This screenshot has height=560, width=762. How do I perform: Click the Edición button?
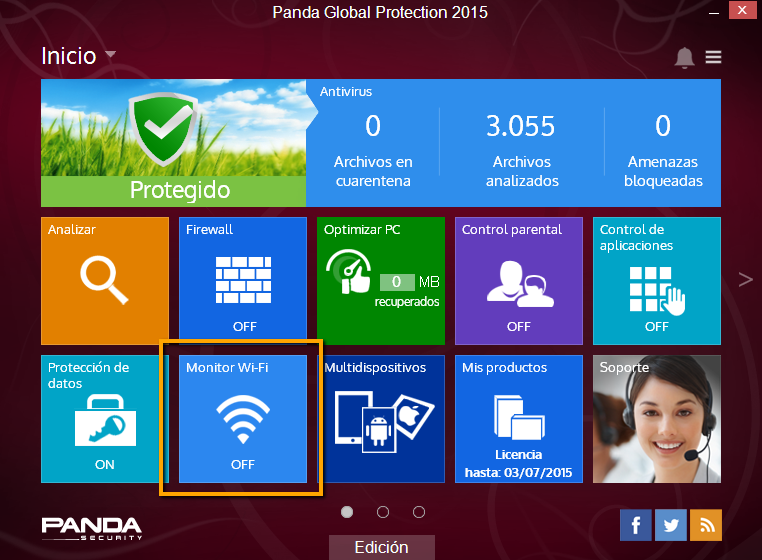click(x=381, y=547)
